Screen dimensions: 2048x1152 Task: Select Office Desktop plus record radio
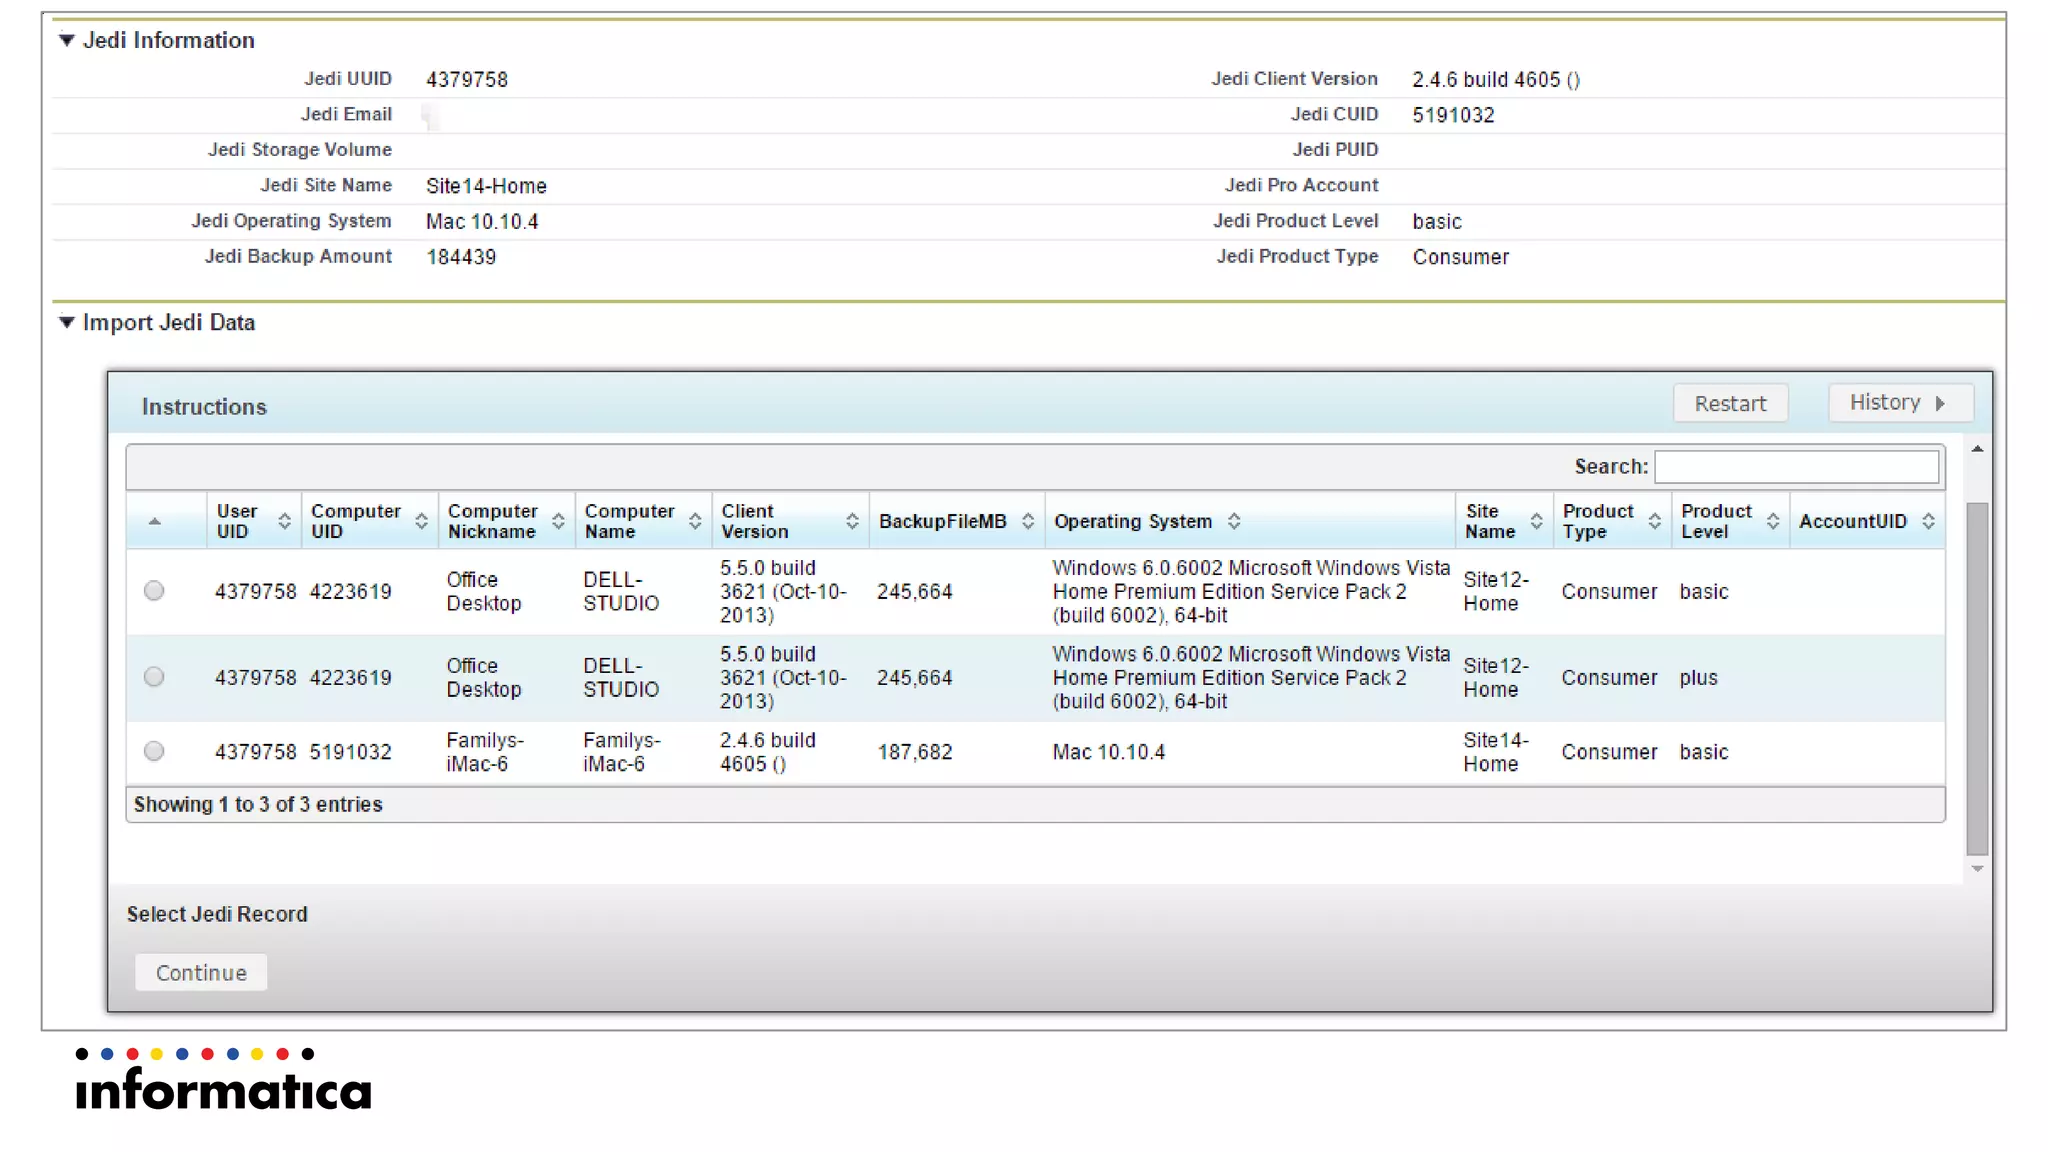(x=154, y=677)
